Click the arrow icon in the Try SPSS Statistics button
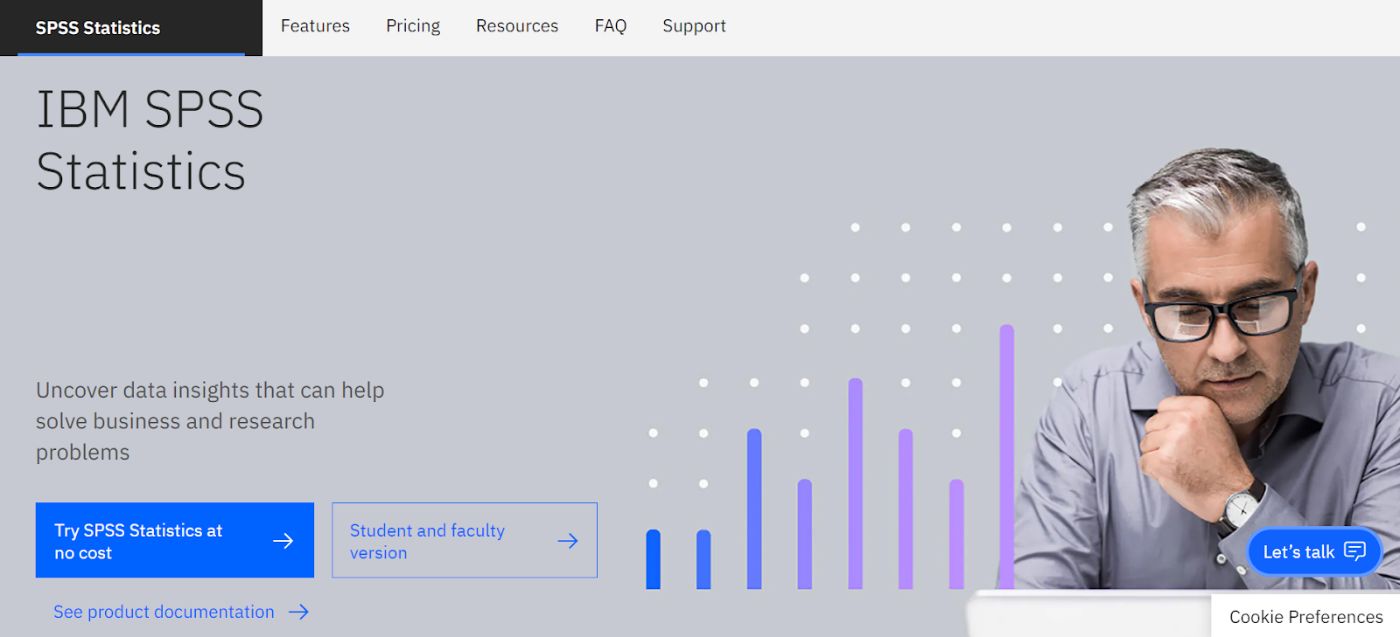Screen dimensions: 1400x637 283,541
